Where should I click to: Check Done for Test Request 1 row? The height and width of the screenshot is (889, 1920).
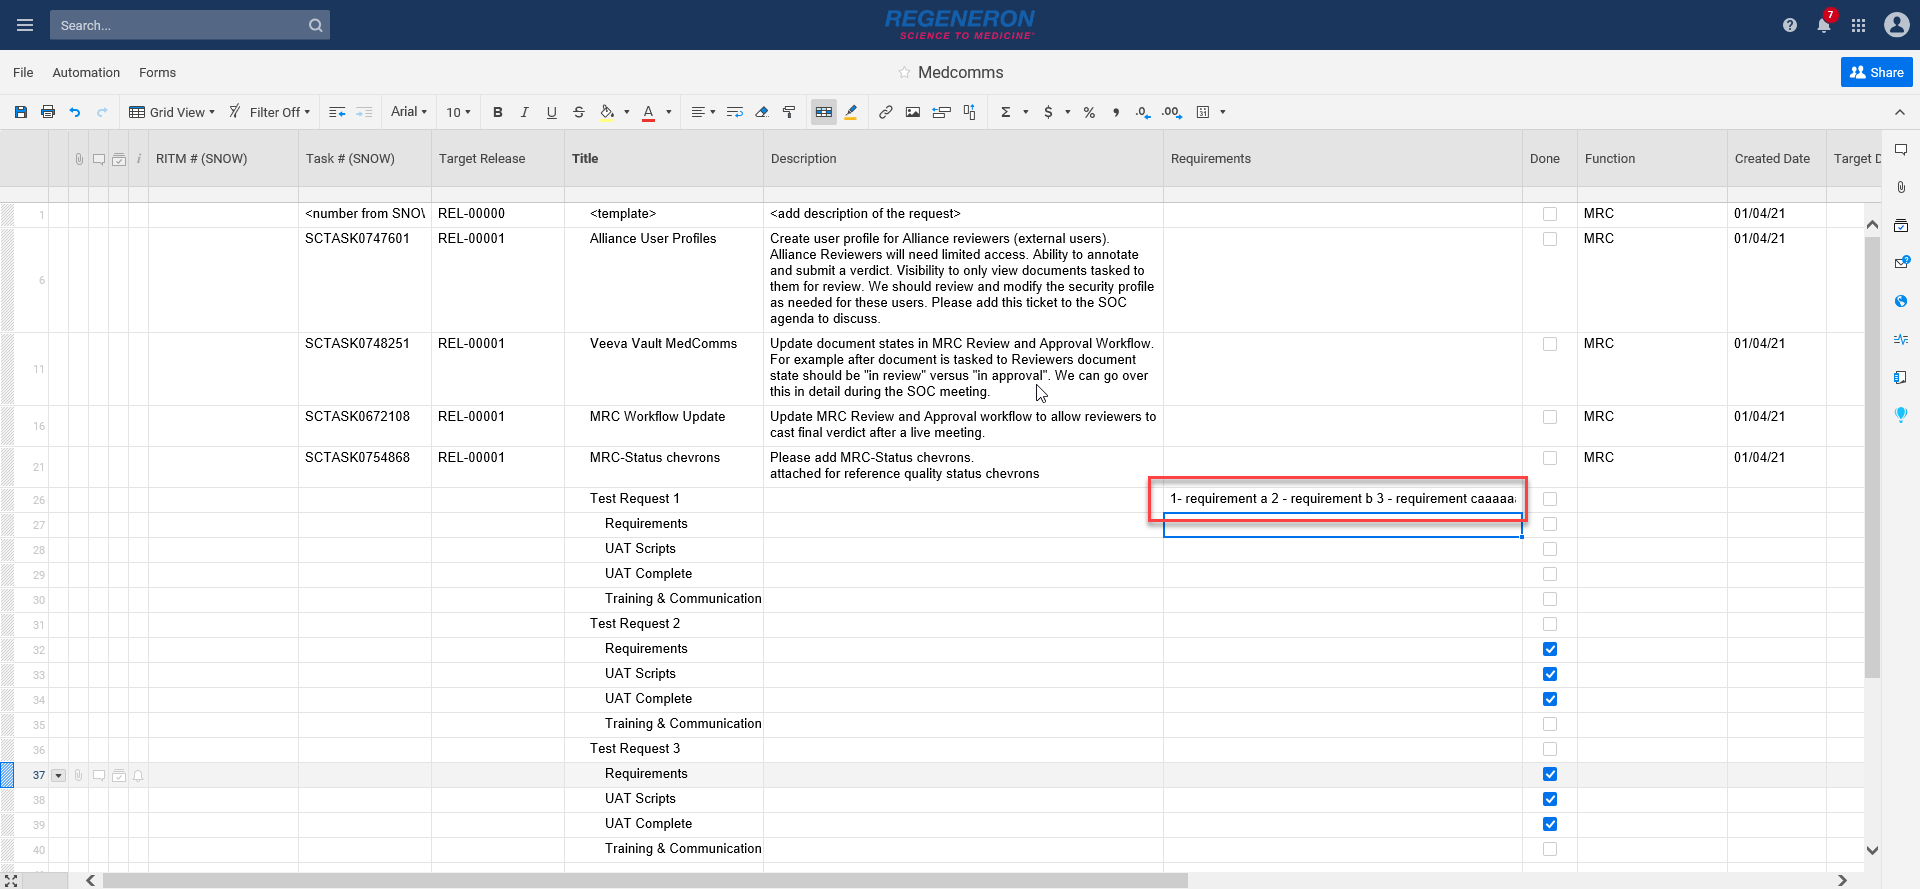click(1550, 499)
